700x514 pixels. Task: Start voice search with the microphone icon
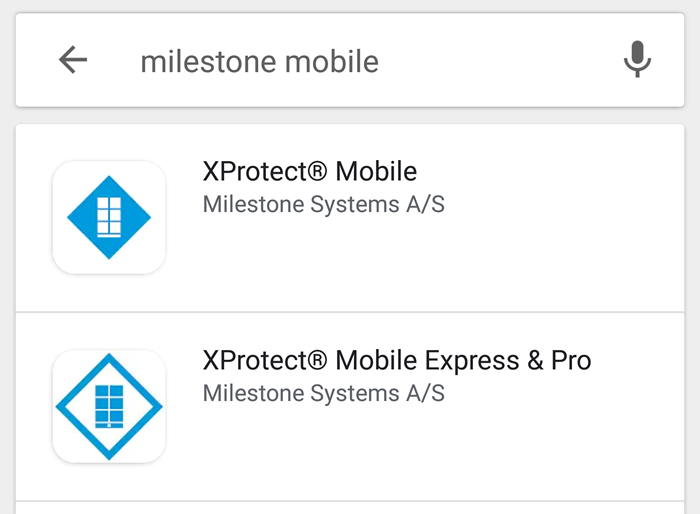click(x=637, y=60)
